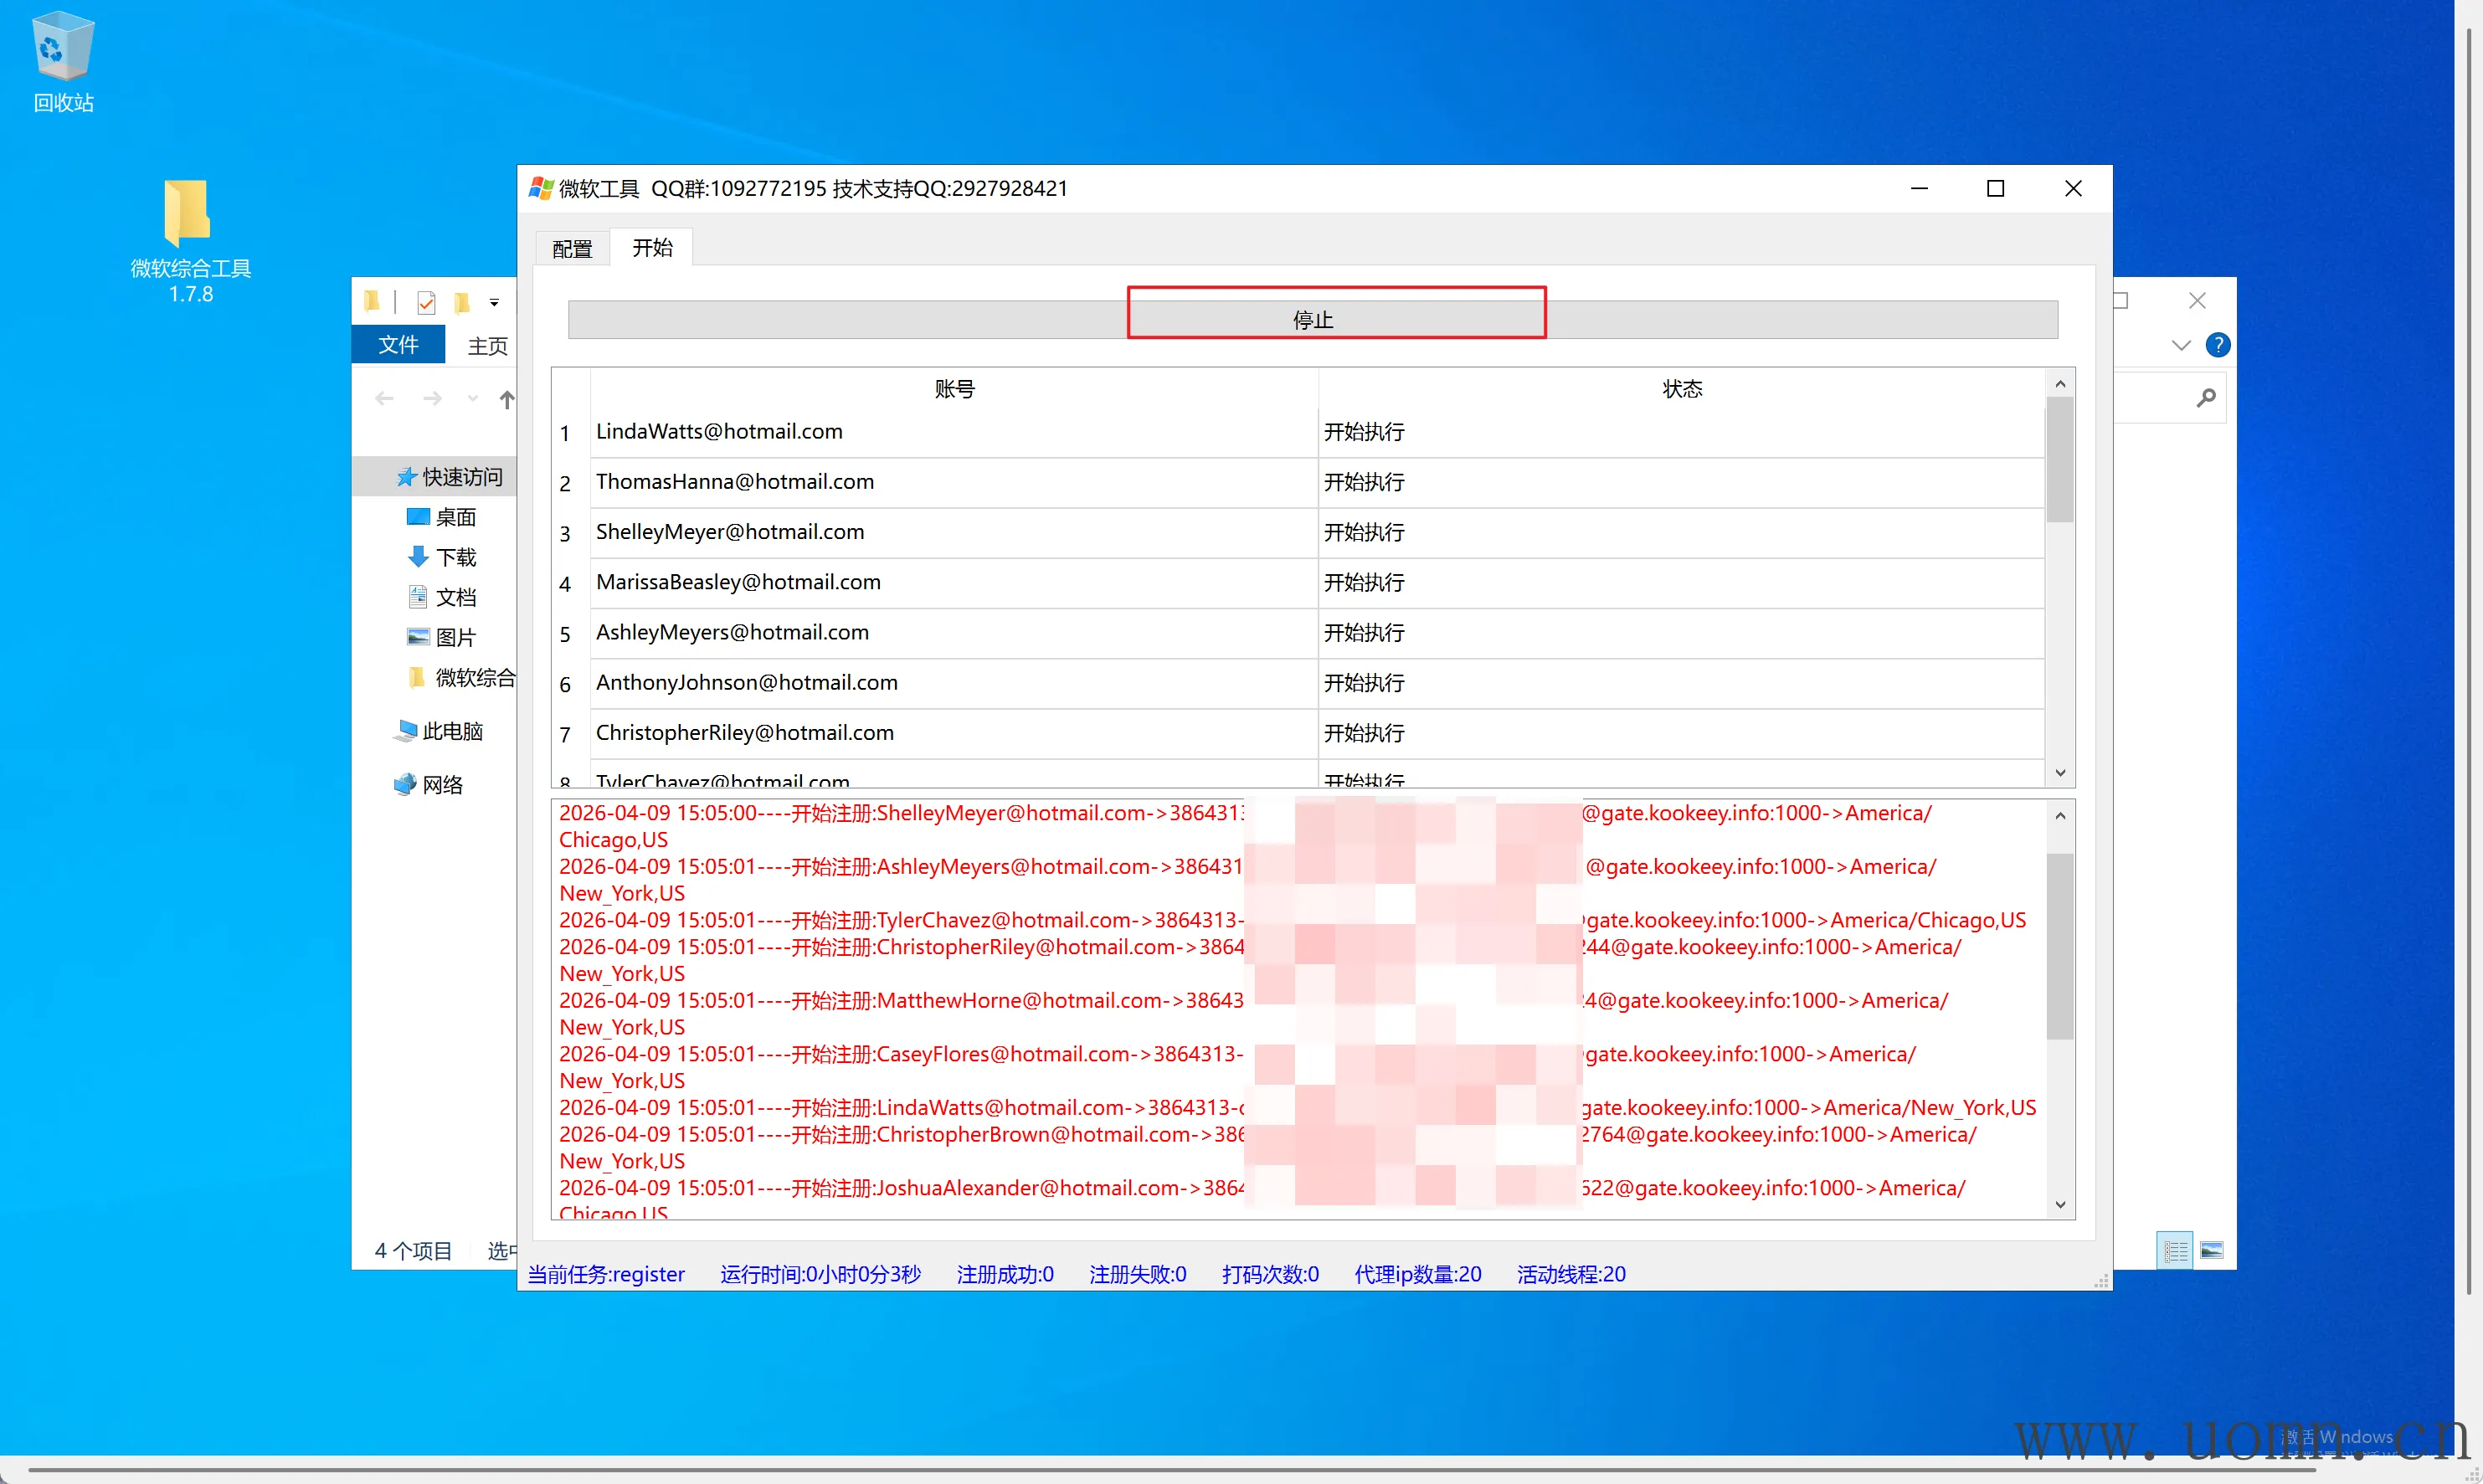Viewport: 2483px width, 1484px height.
Task: Click the Explorer up-arrow navigation icon
Action: pyautogui.click(x=507, y=400)
